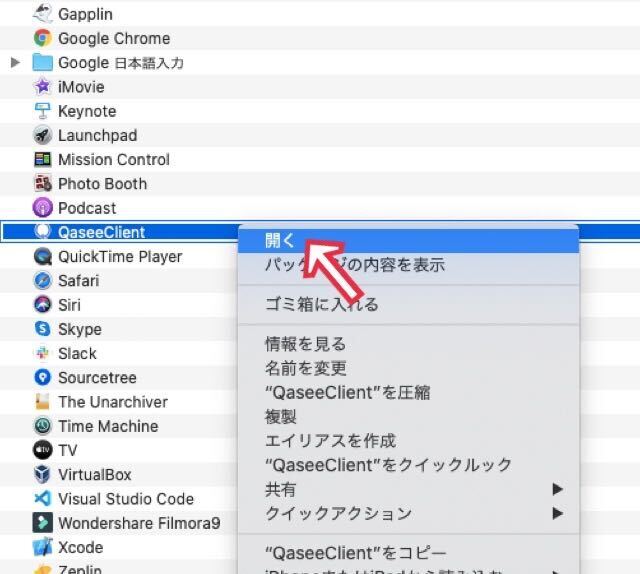Select the Google 日本語入力 folder icon

point(42,62)
